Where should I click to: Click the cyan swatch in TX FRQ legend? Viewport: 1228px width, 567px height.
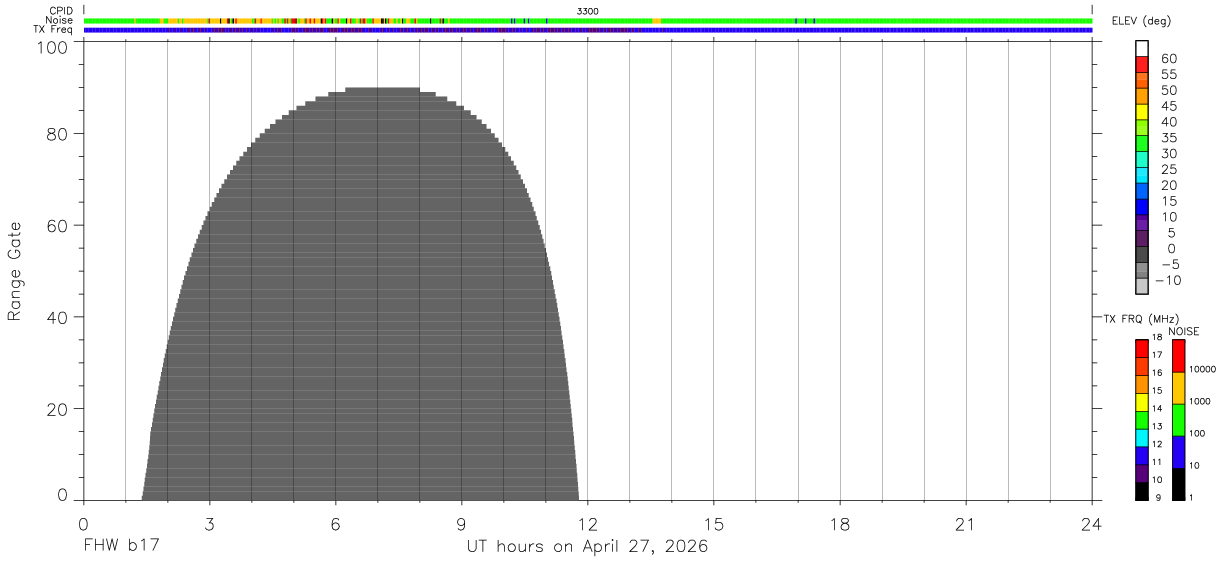(1142, 439)
